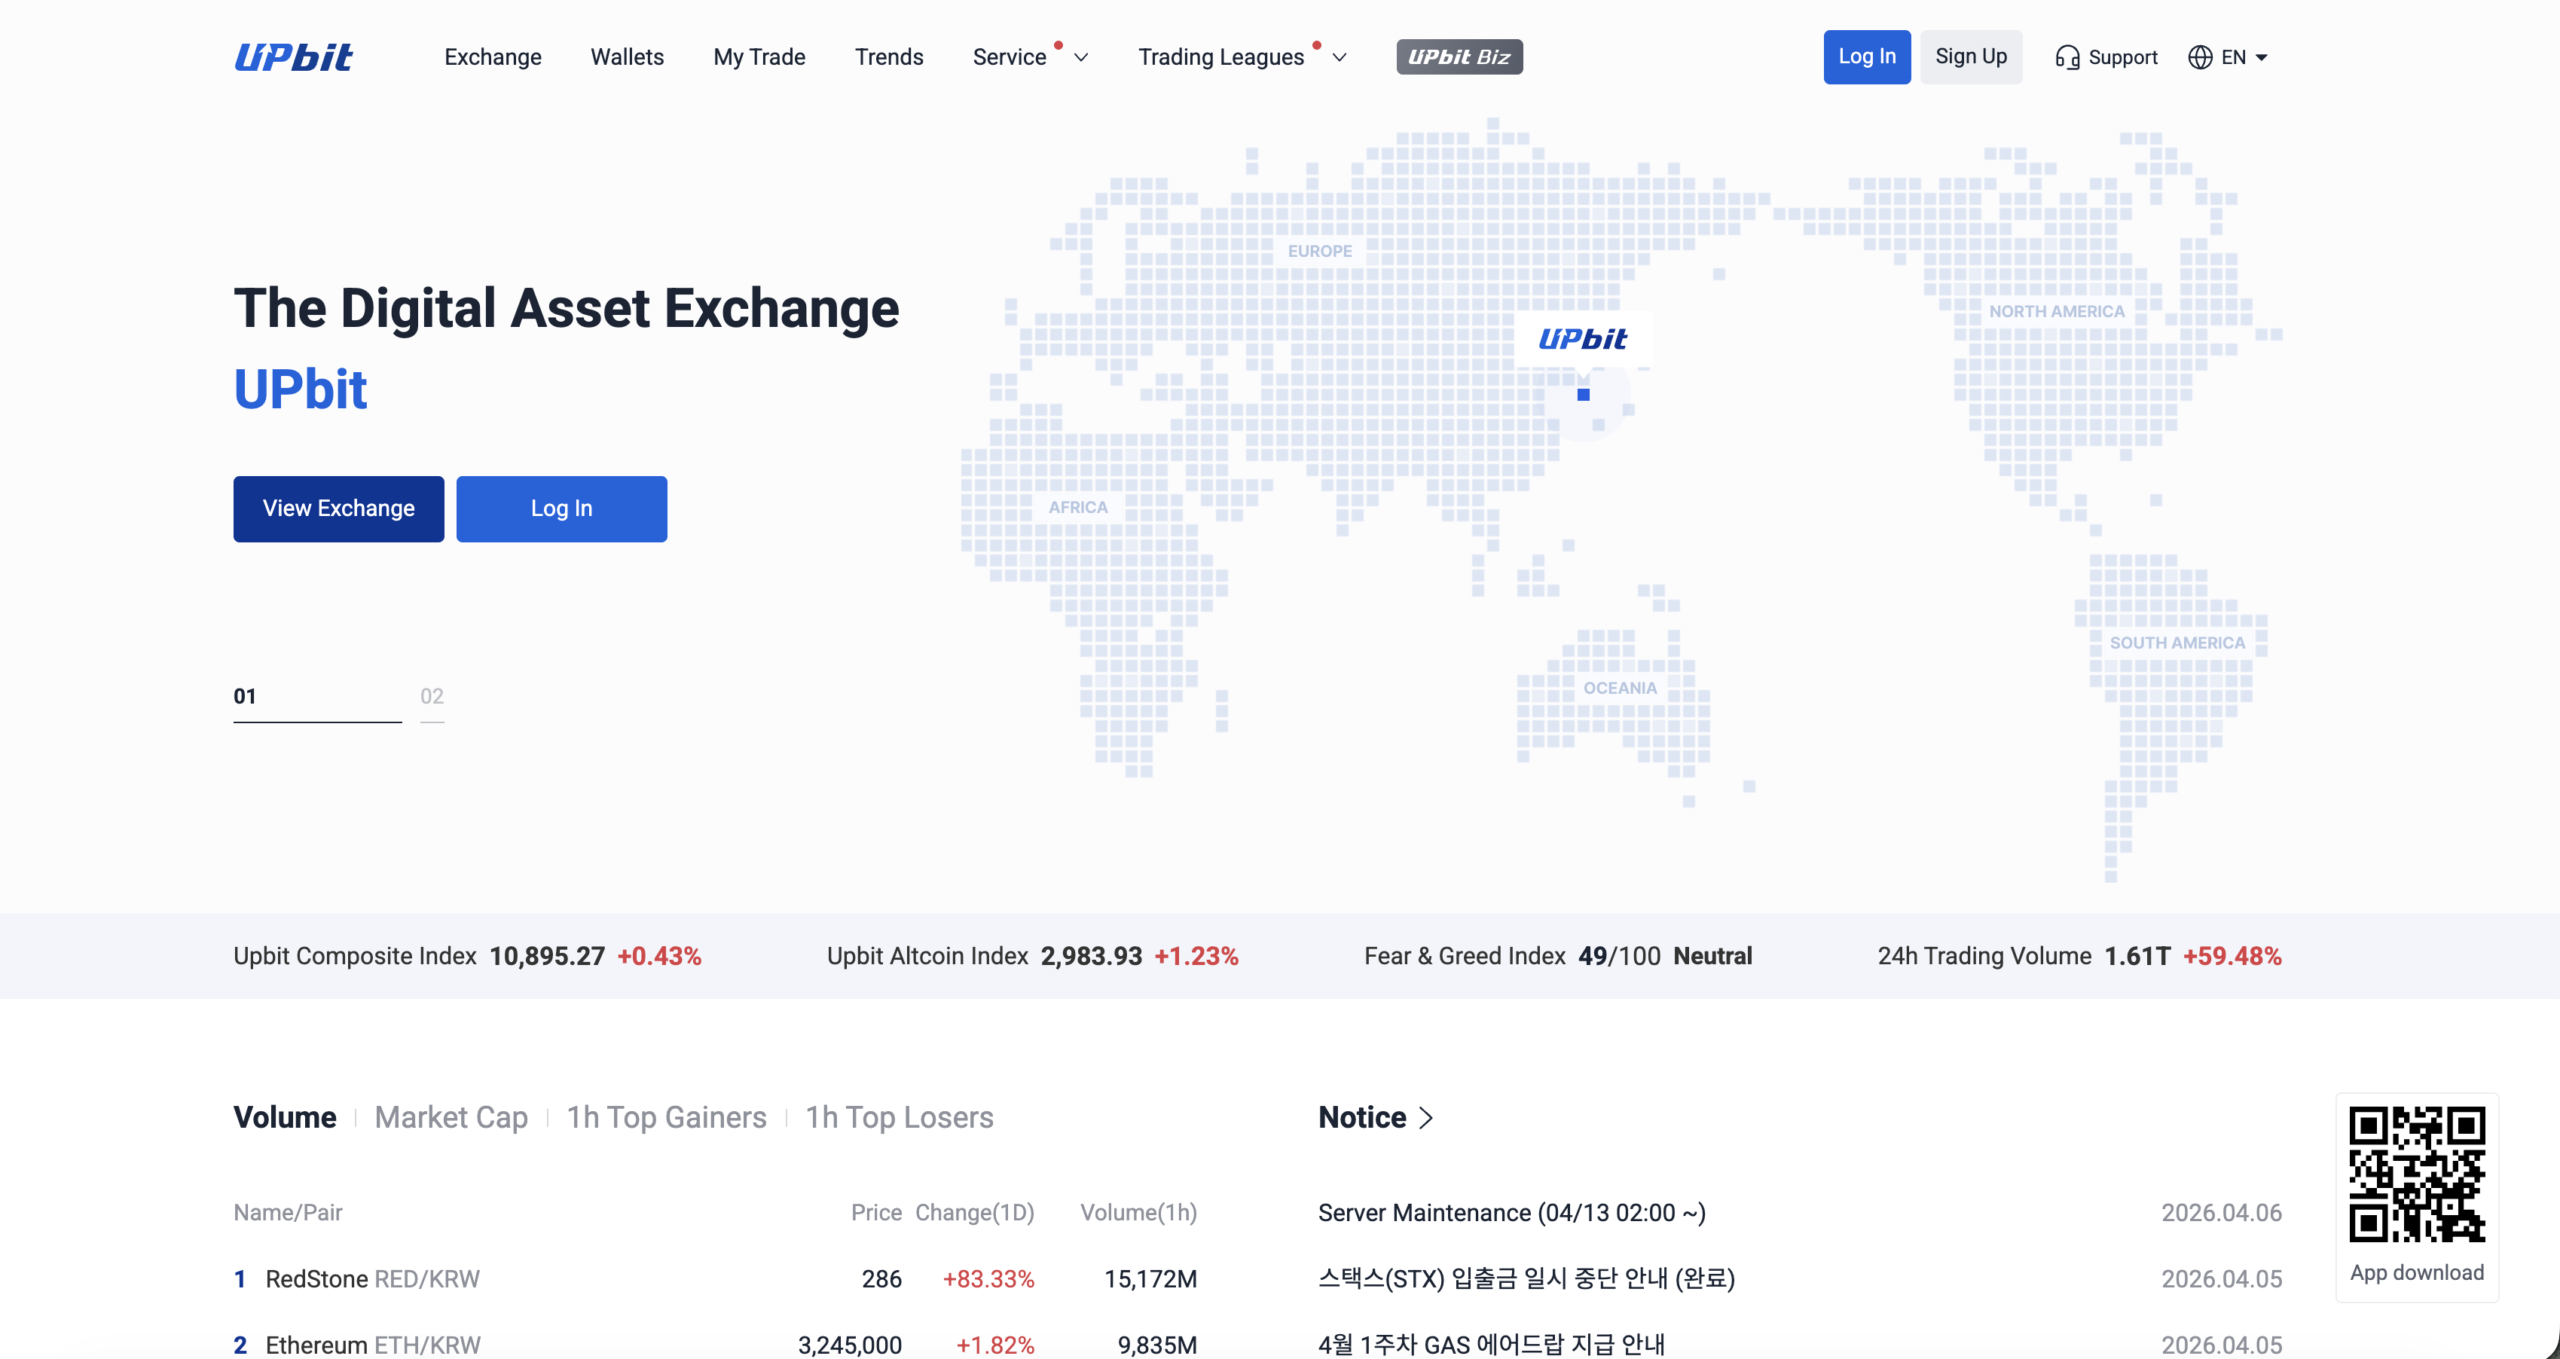Screen dimensions: 2560x1359
Task: Click the Sign Up button
Action: [1971, 57]
